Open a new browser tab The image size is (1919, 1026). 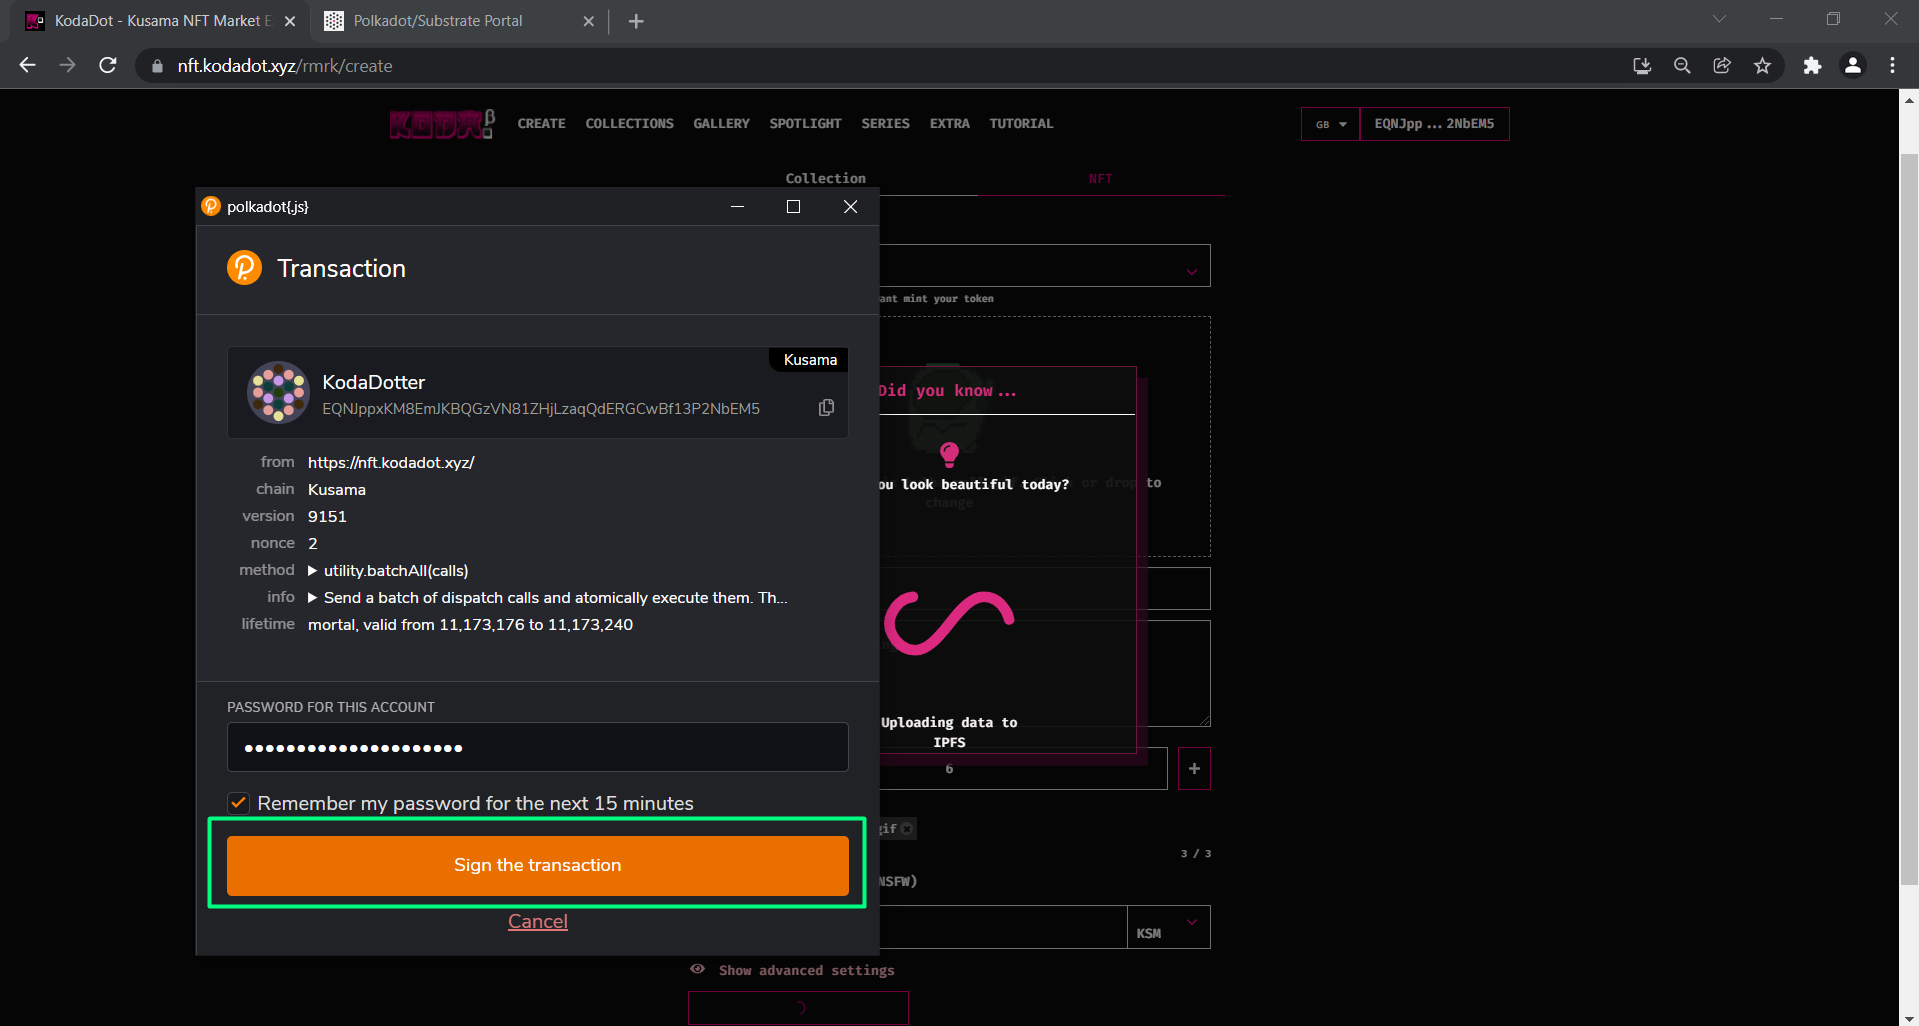[636, 21]
